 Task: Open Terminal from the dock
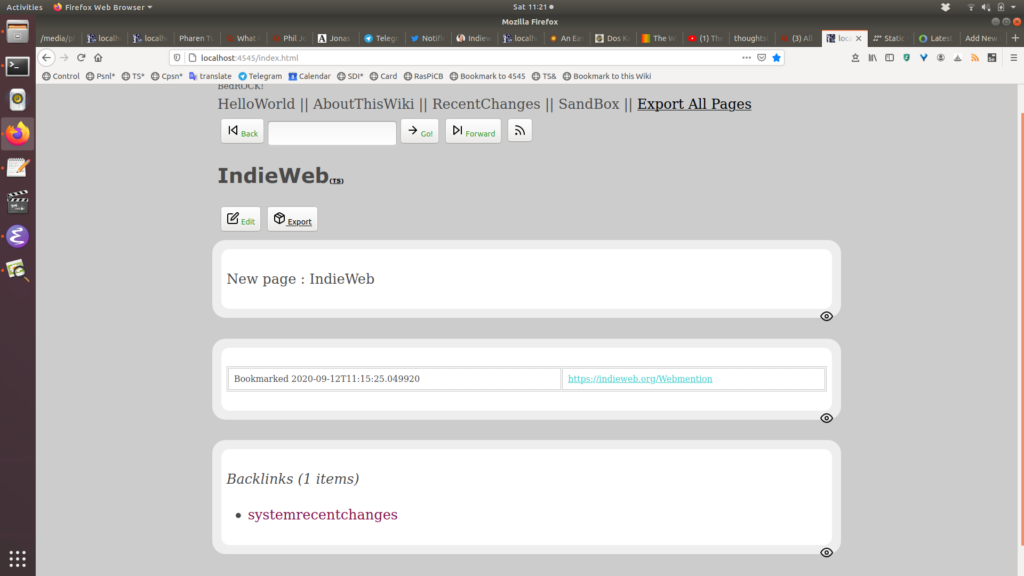click(x=18, y=66)
